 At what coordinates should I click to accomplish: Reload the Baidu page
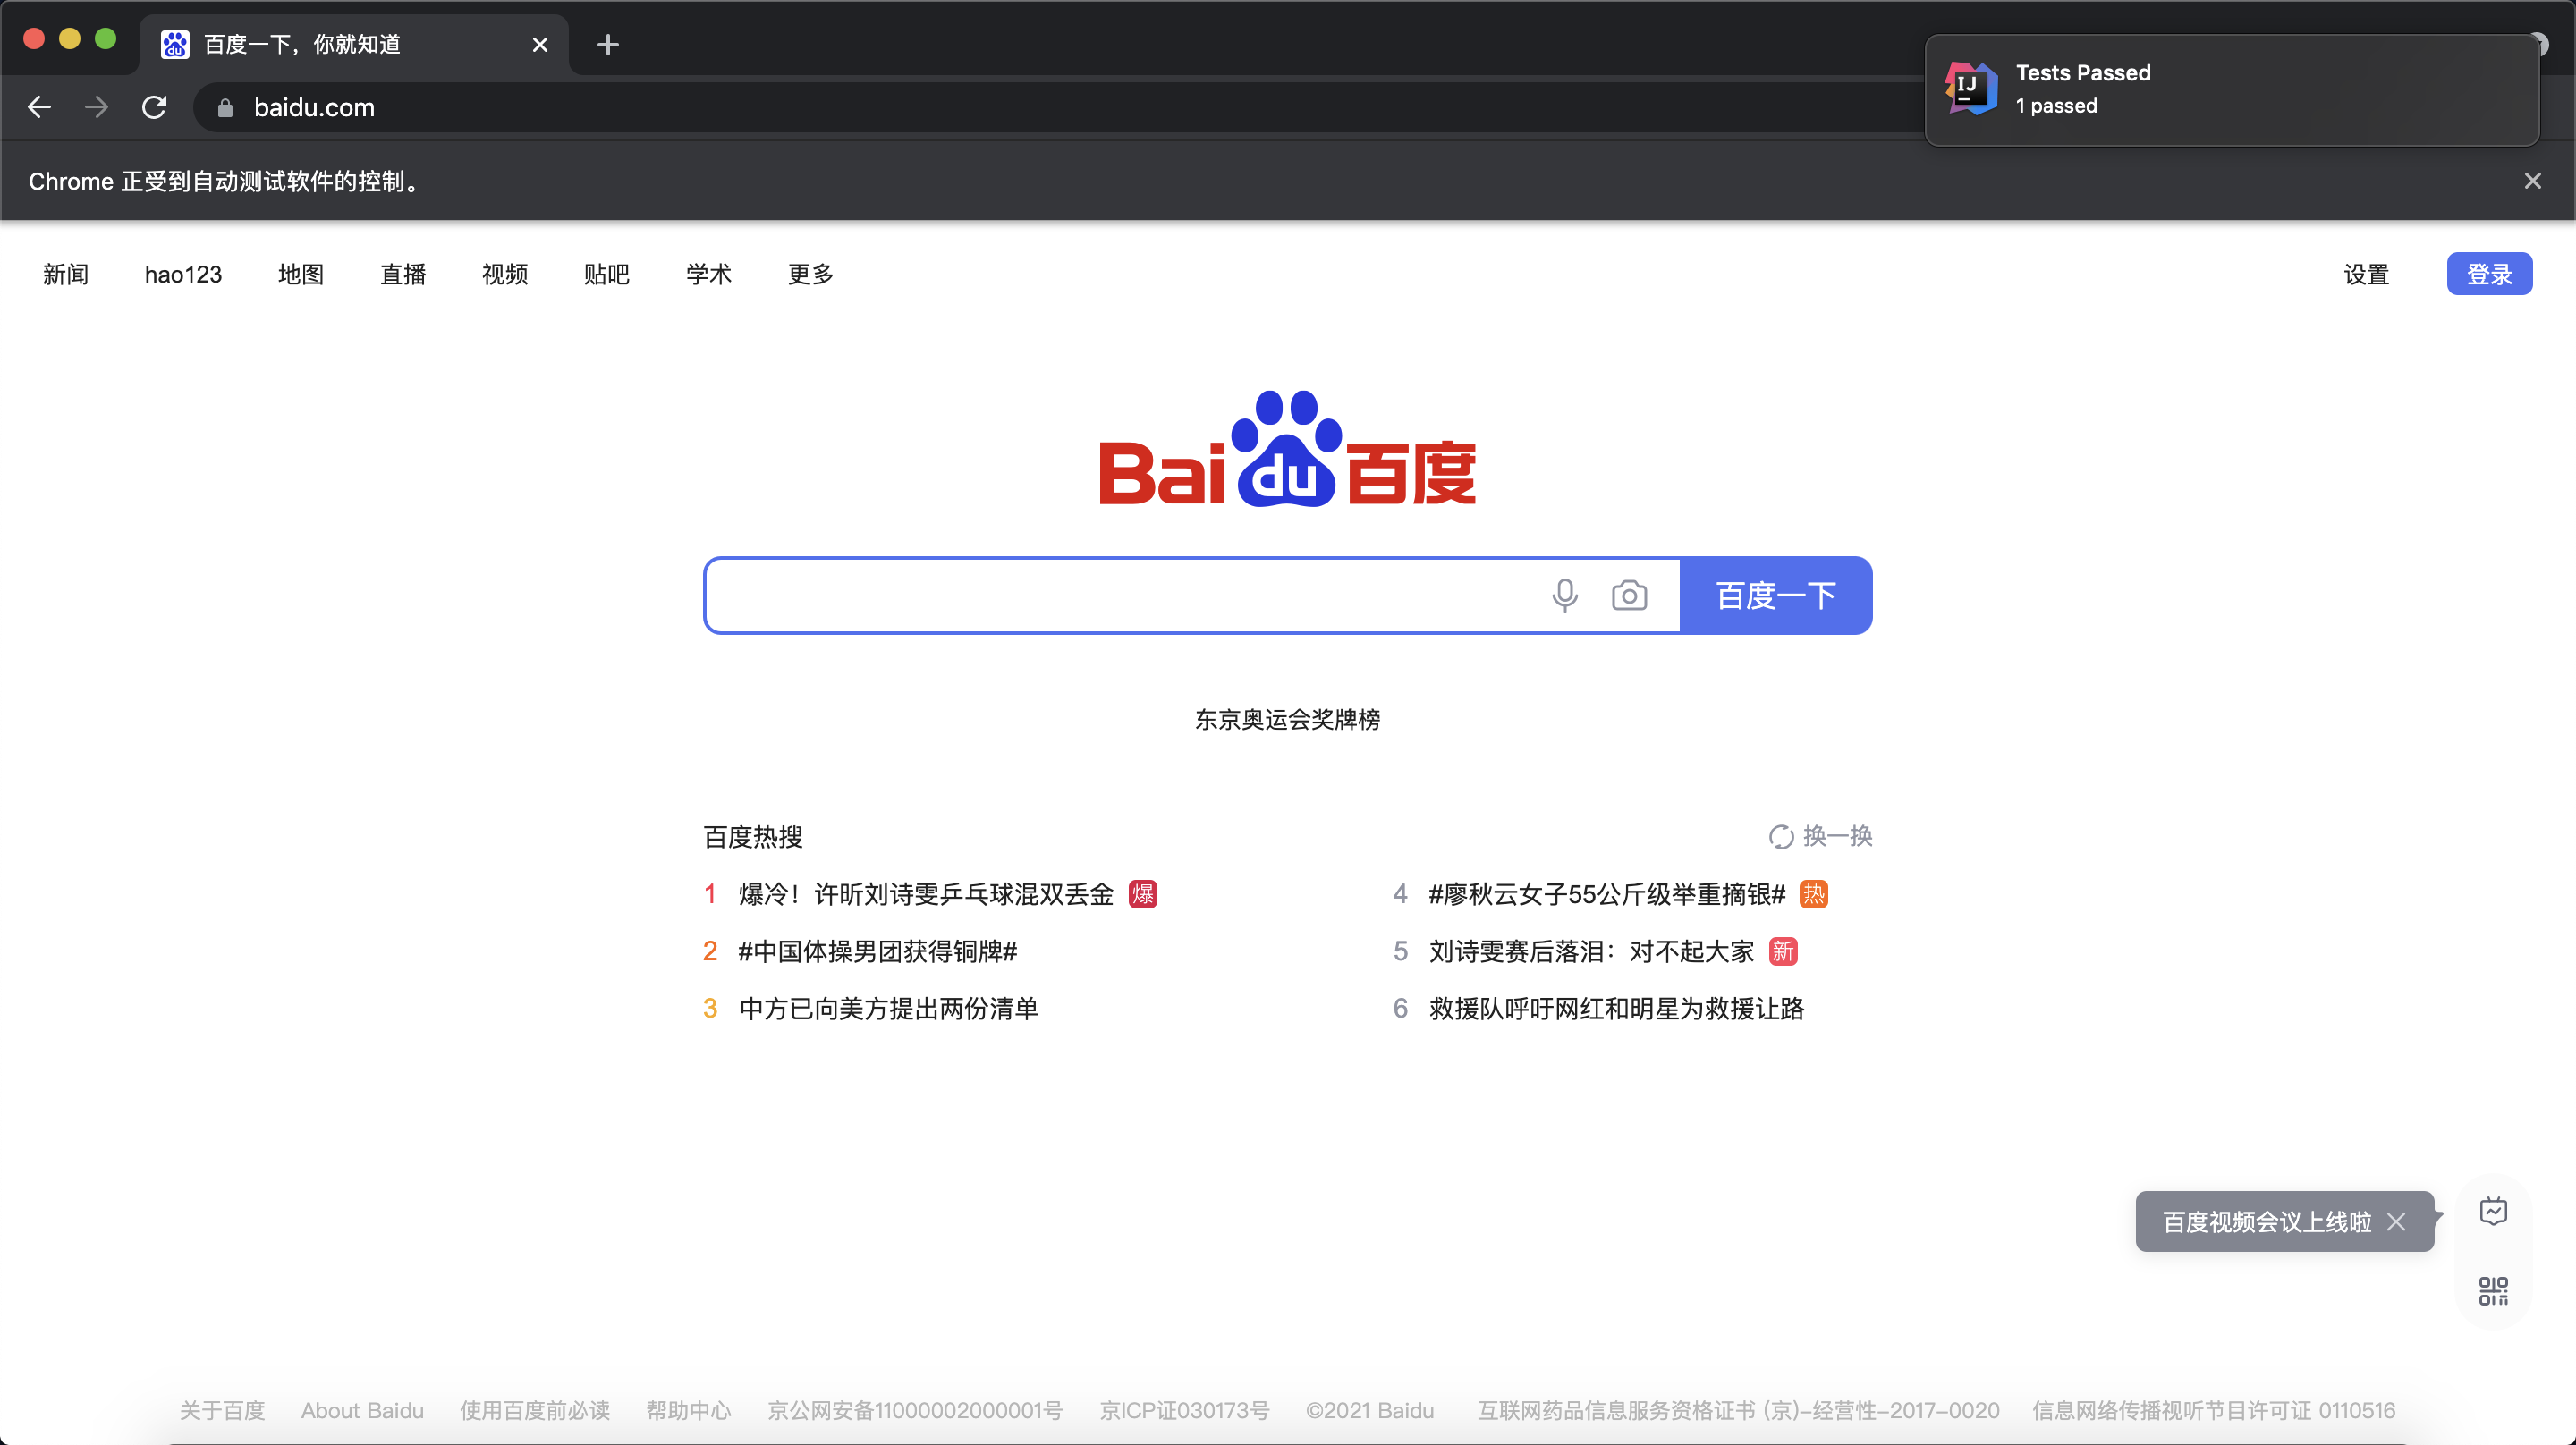click(x=154, y=107)
